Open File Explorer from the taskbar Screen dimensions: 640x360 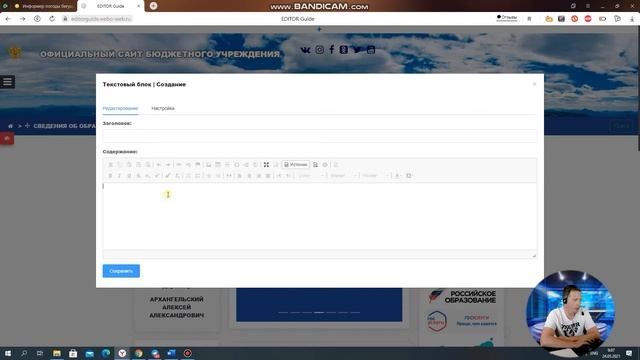pyautogui.click(x=57, y=353)
